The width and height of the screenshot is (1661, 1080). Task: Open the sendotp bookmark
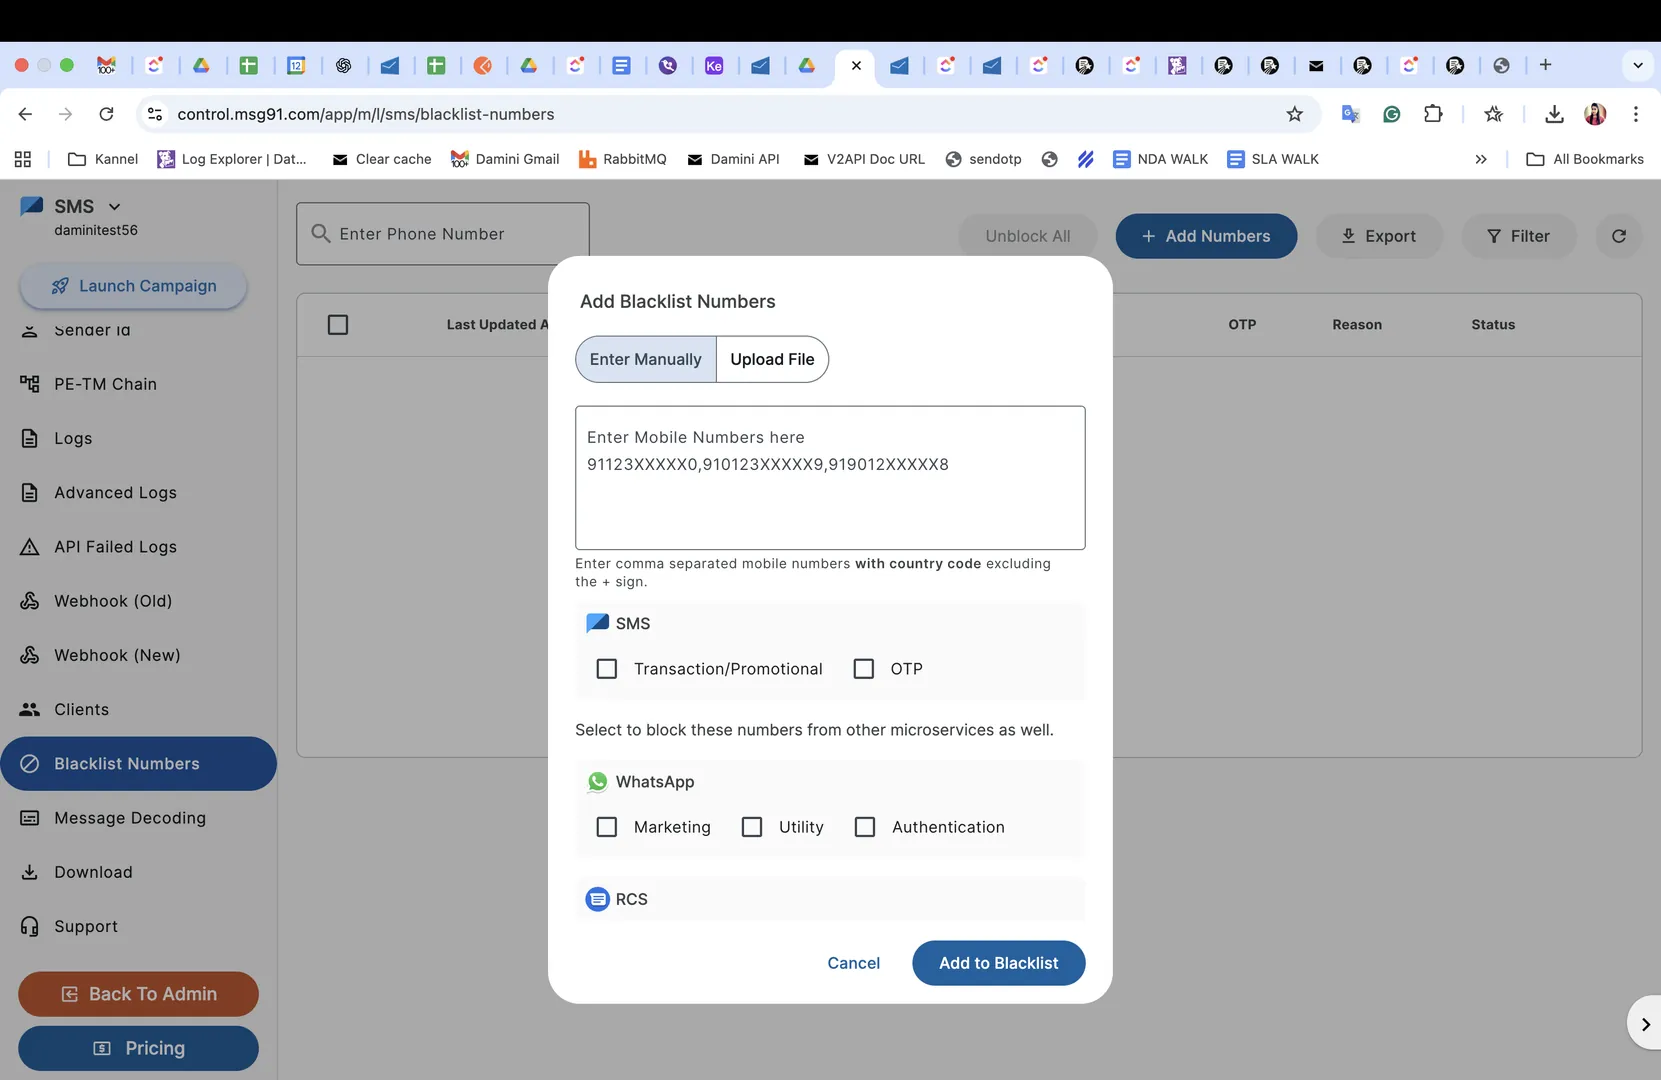983,159
